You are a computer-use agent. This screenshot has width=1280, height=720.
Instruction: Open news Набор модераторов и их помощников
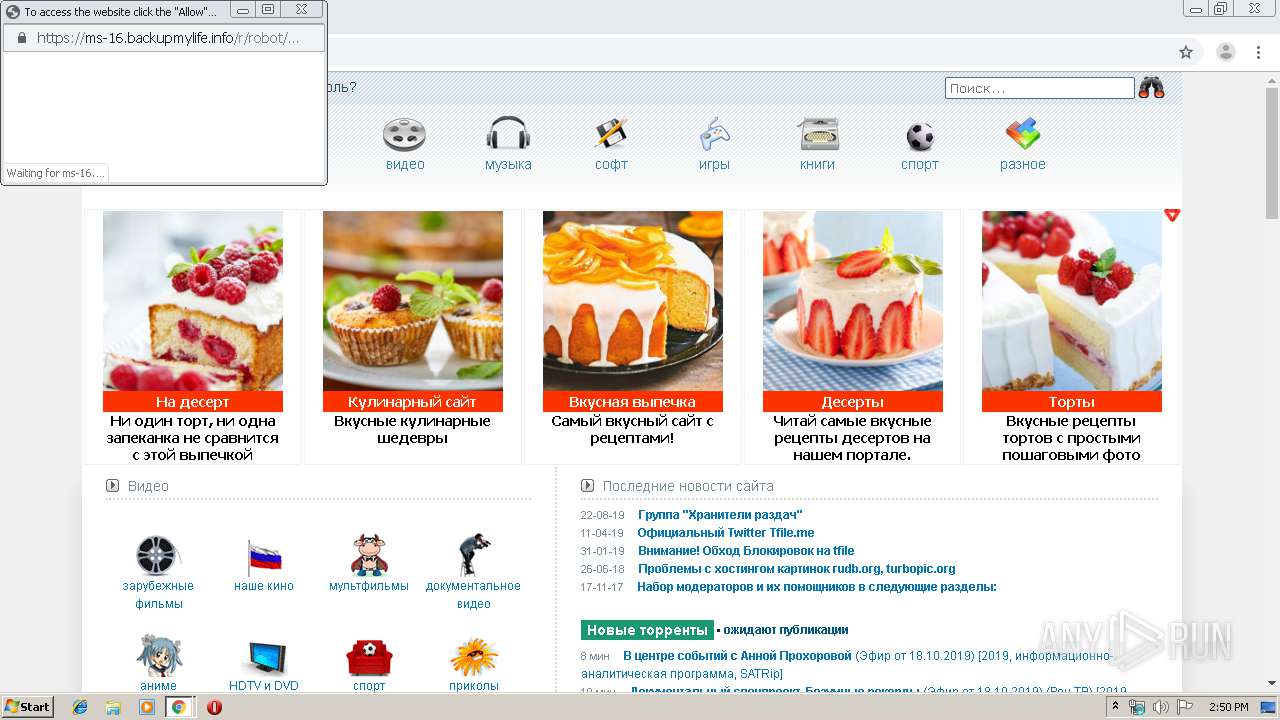pyautogui.click(x=817, y=587)
